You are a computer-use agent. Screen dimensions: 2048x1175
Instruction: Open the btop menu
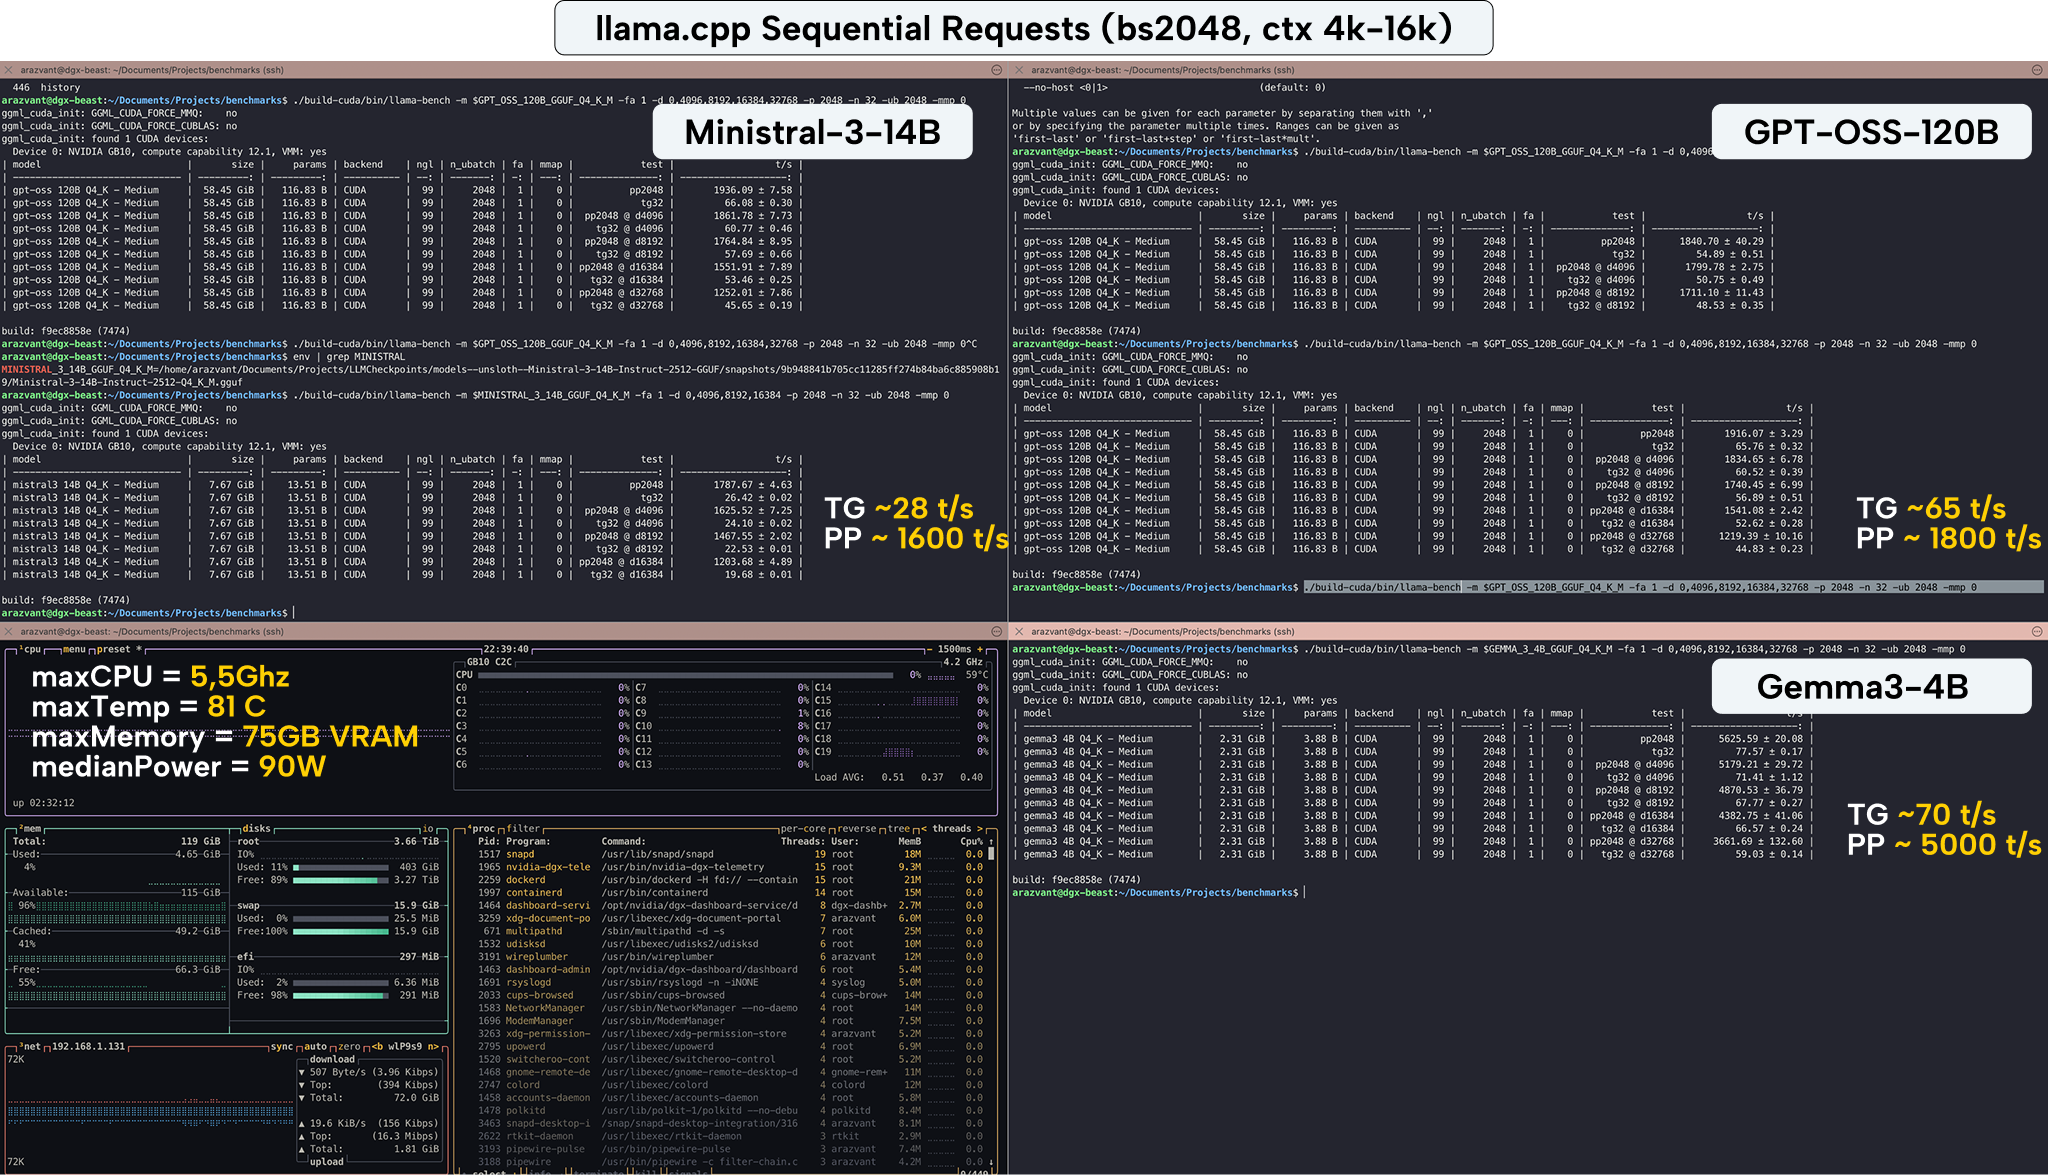coord(74,650)
